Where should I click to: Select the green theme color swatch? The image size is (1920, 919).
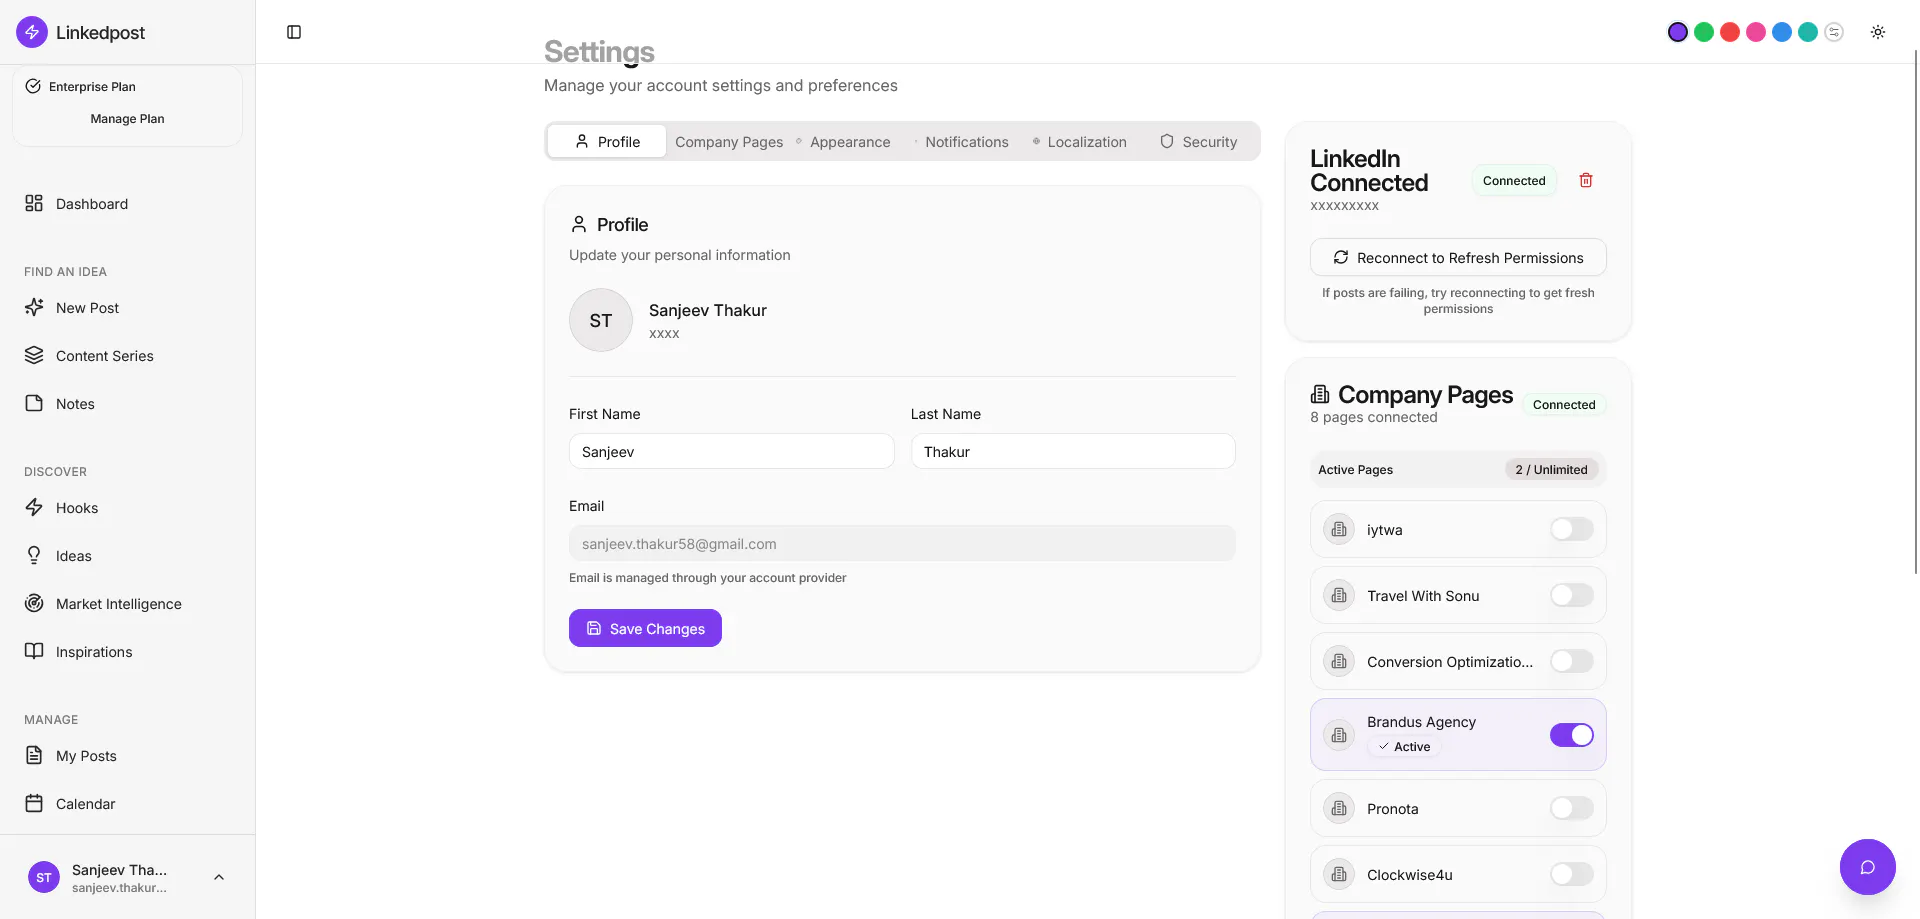tap(1704, 32)
